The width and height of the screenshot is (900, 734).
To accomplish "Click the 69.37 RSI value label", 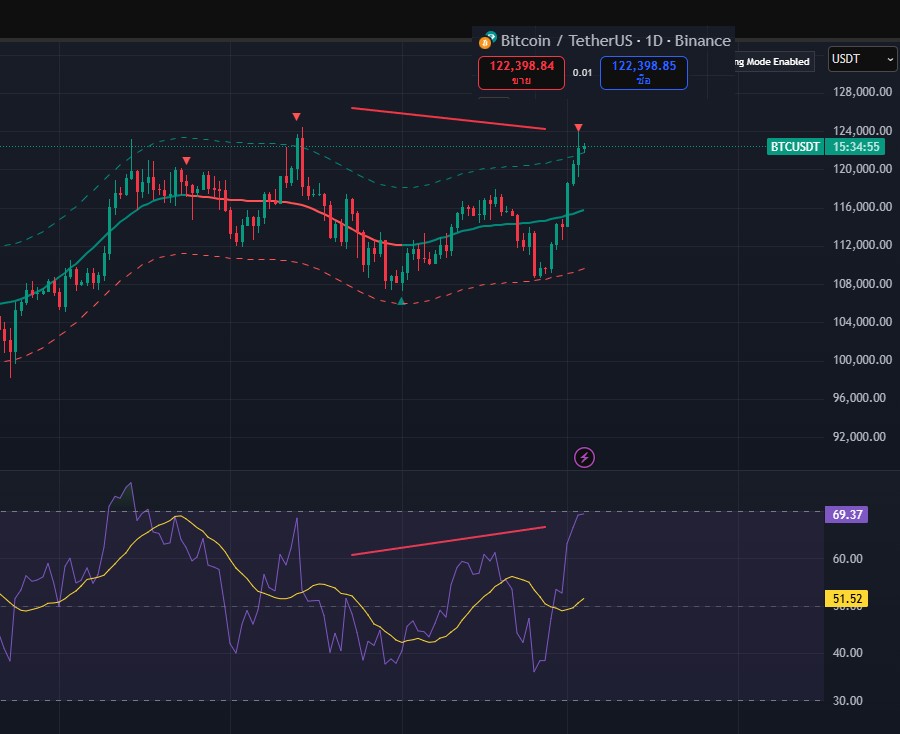I will [x=847, y=514].
